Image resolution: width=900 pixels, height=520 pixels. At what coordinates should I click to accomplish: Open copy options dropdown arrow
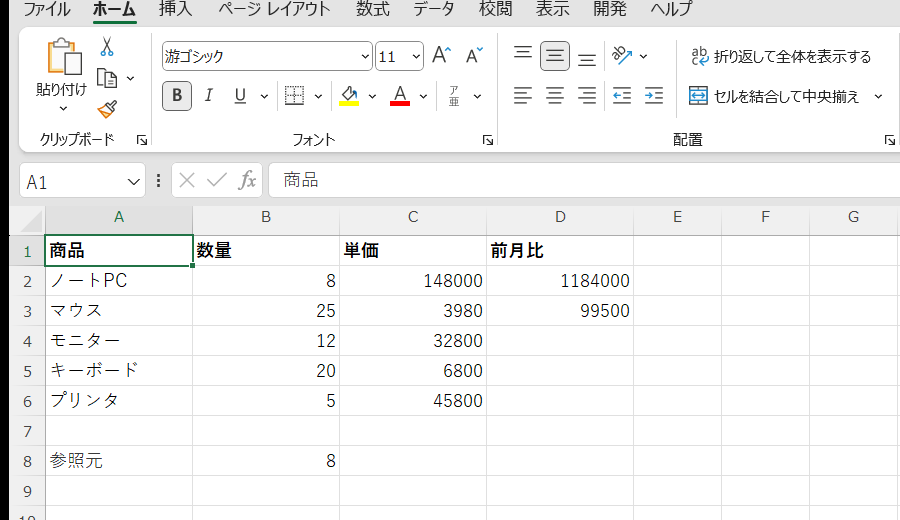tap(130, 78)
